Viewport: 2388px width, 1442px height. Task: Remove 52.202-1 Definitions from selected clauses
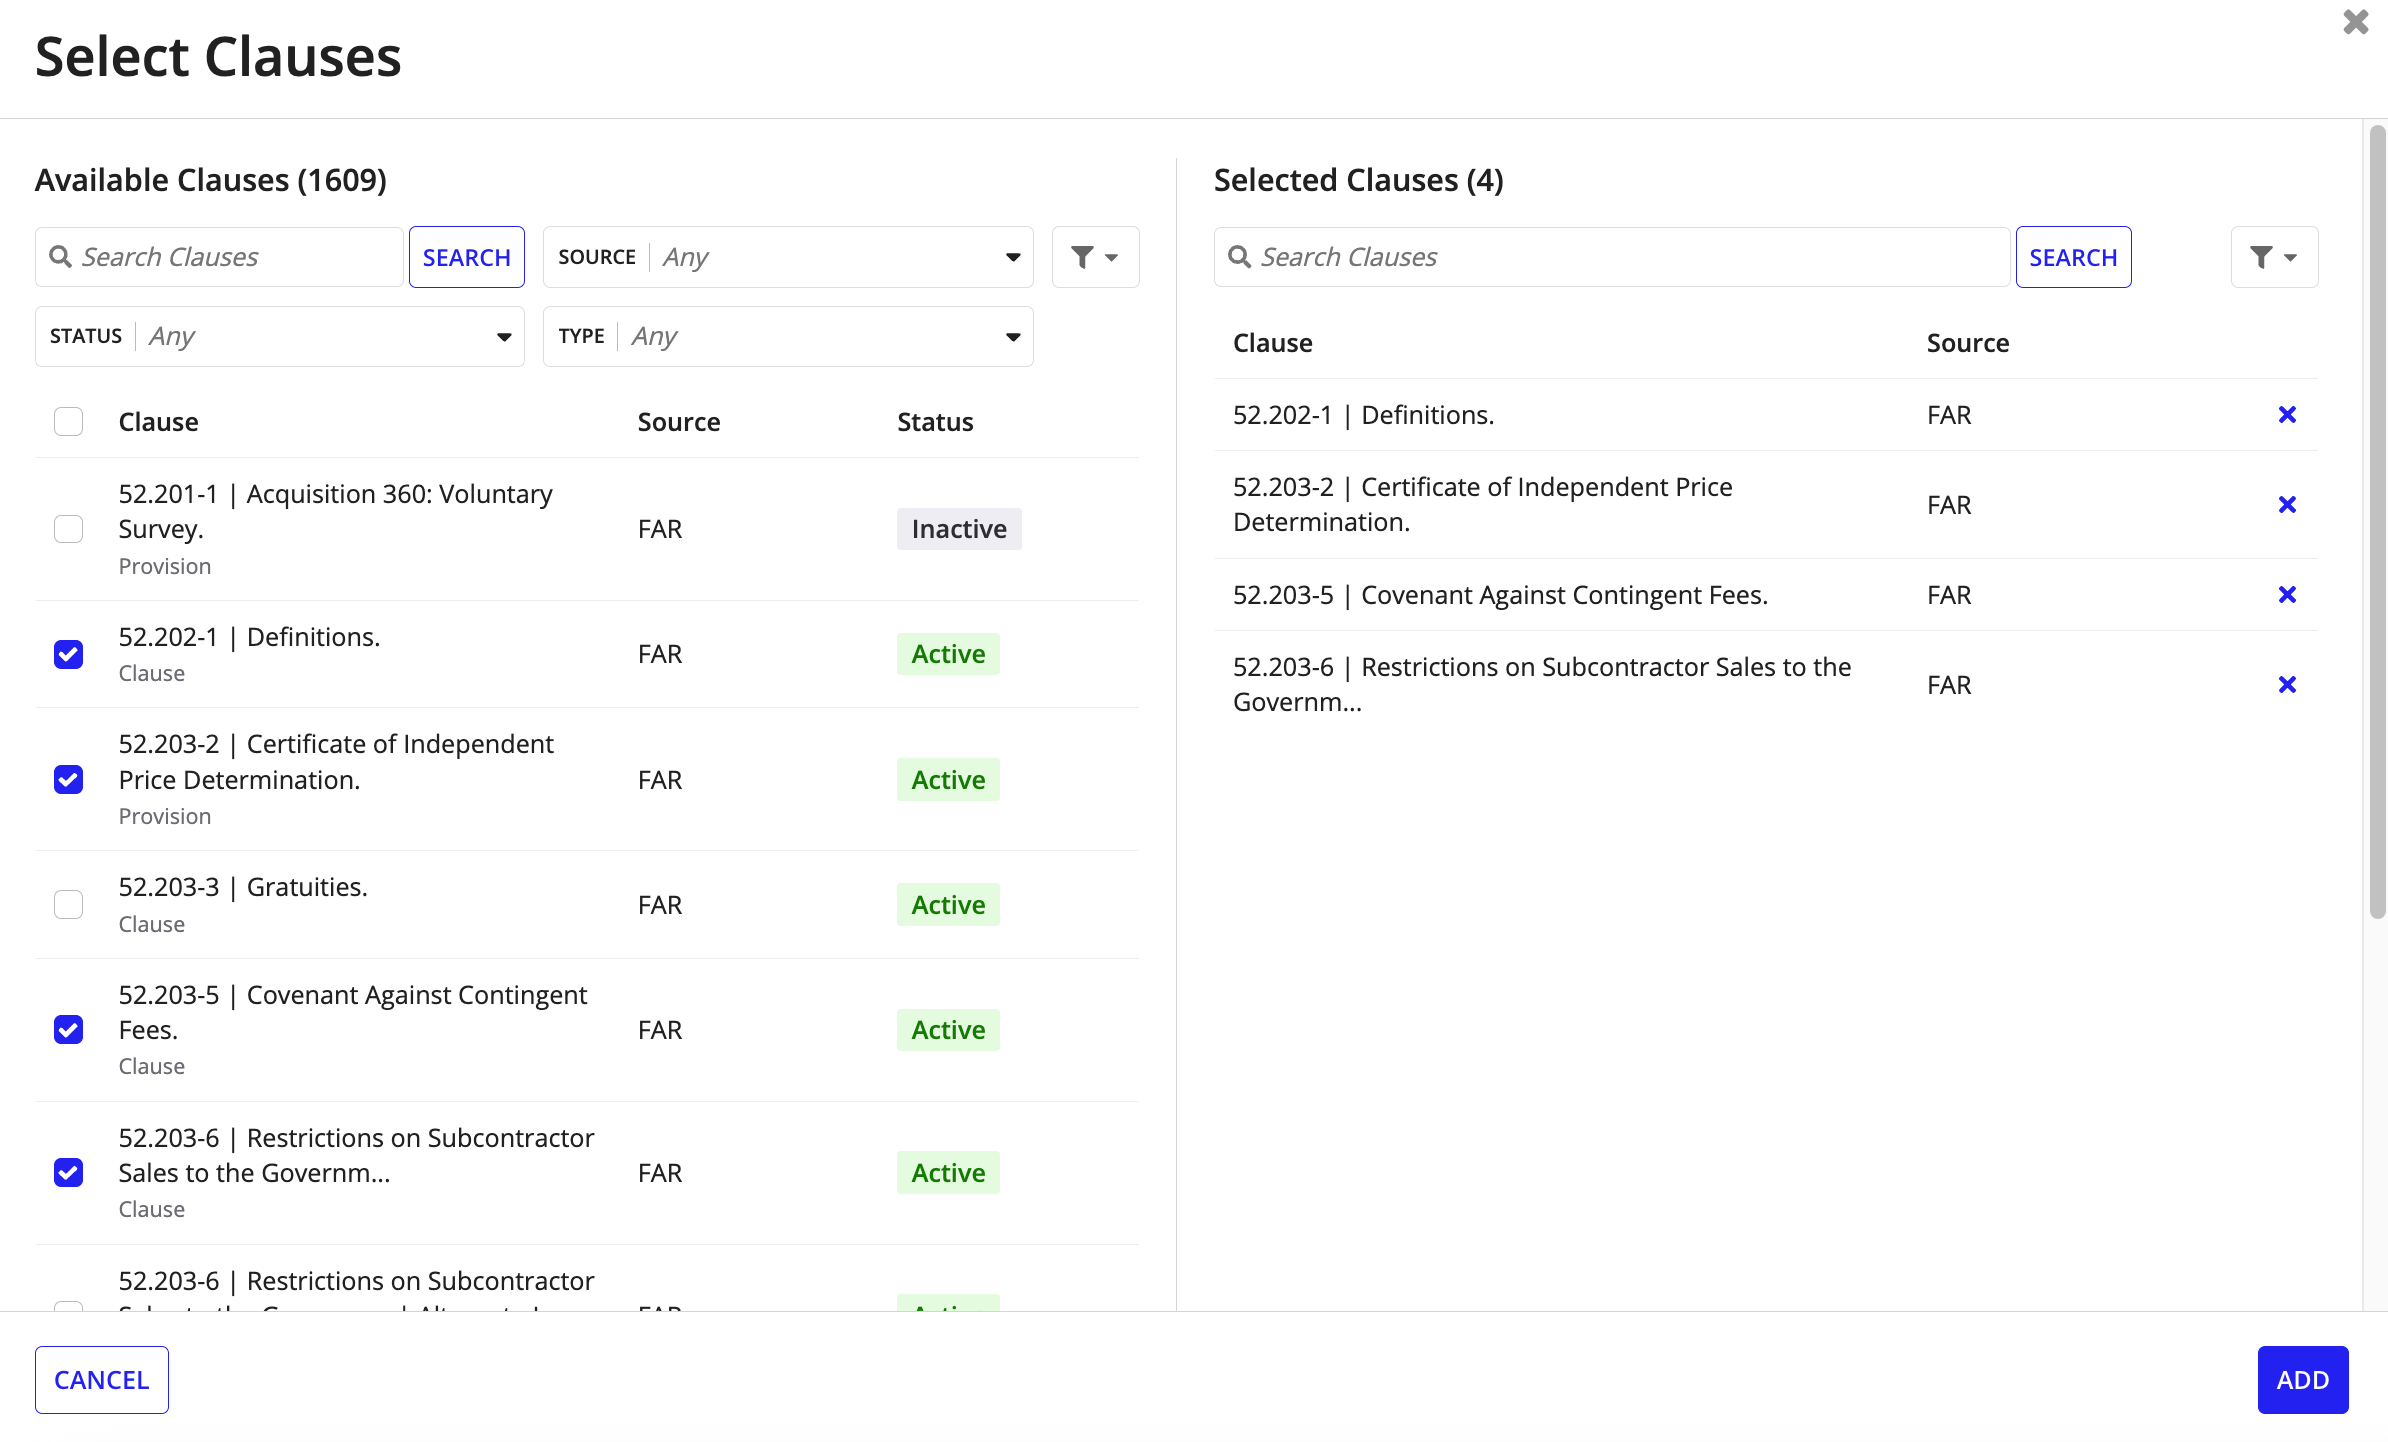coord(2287,415)
